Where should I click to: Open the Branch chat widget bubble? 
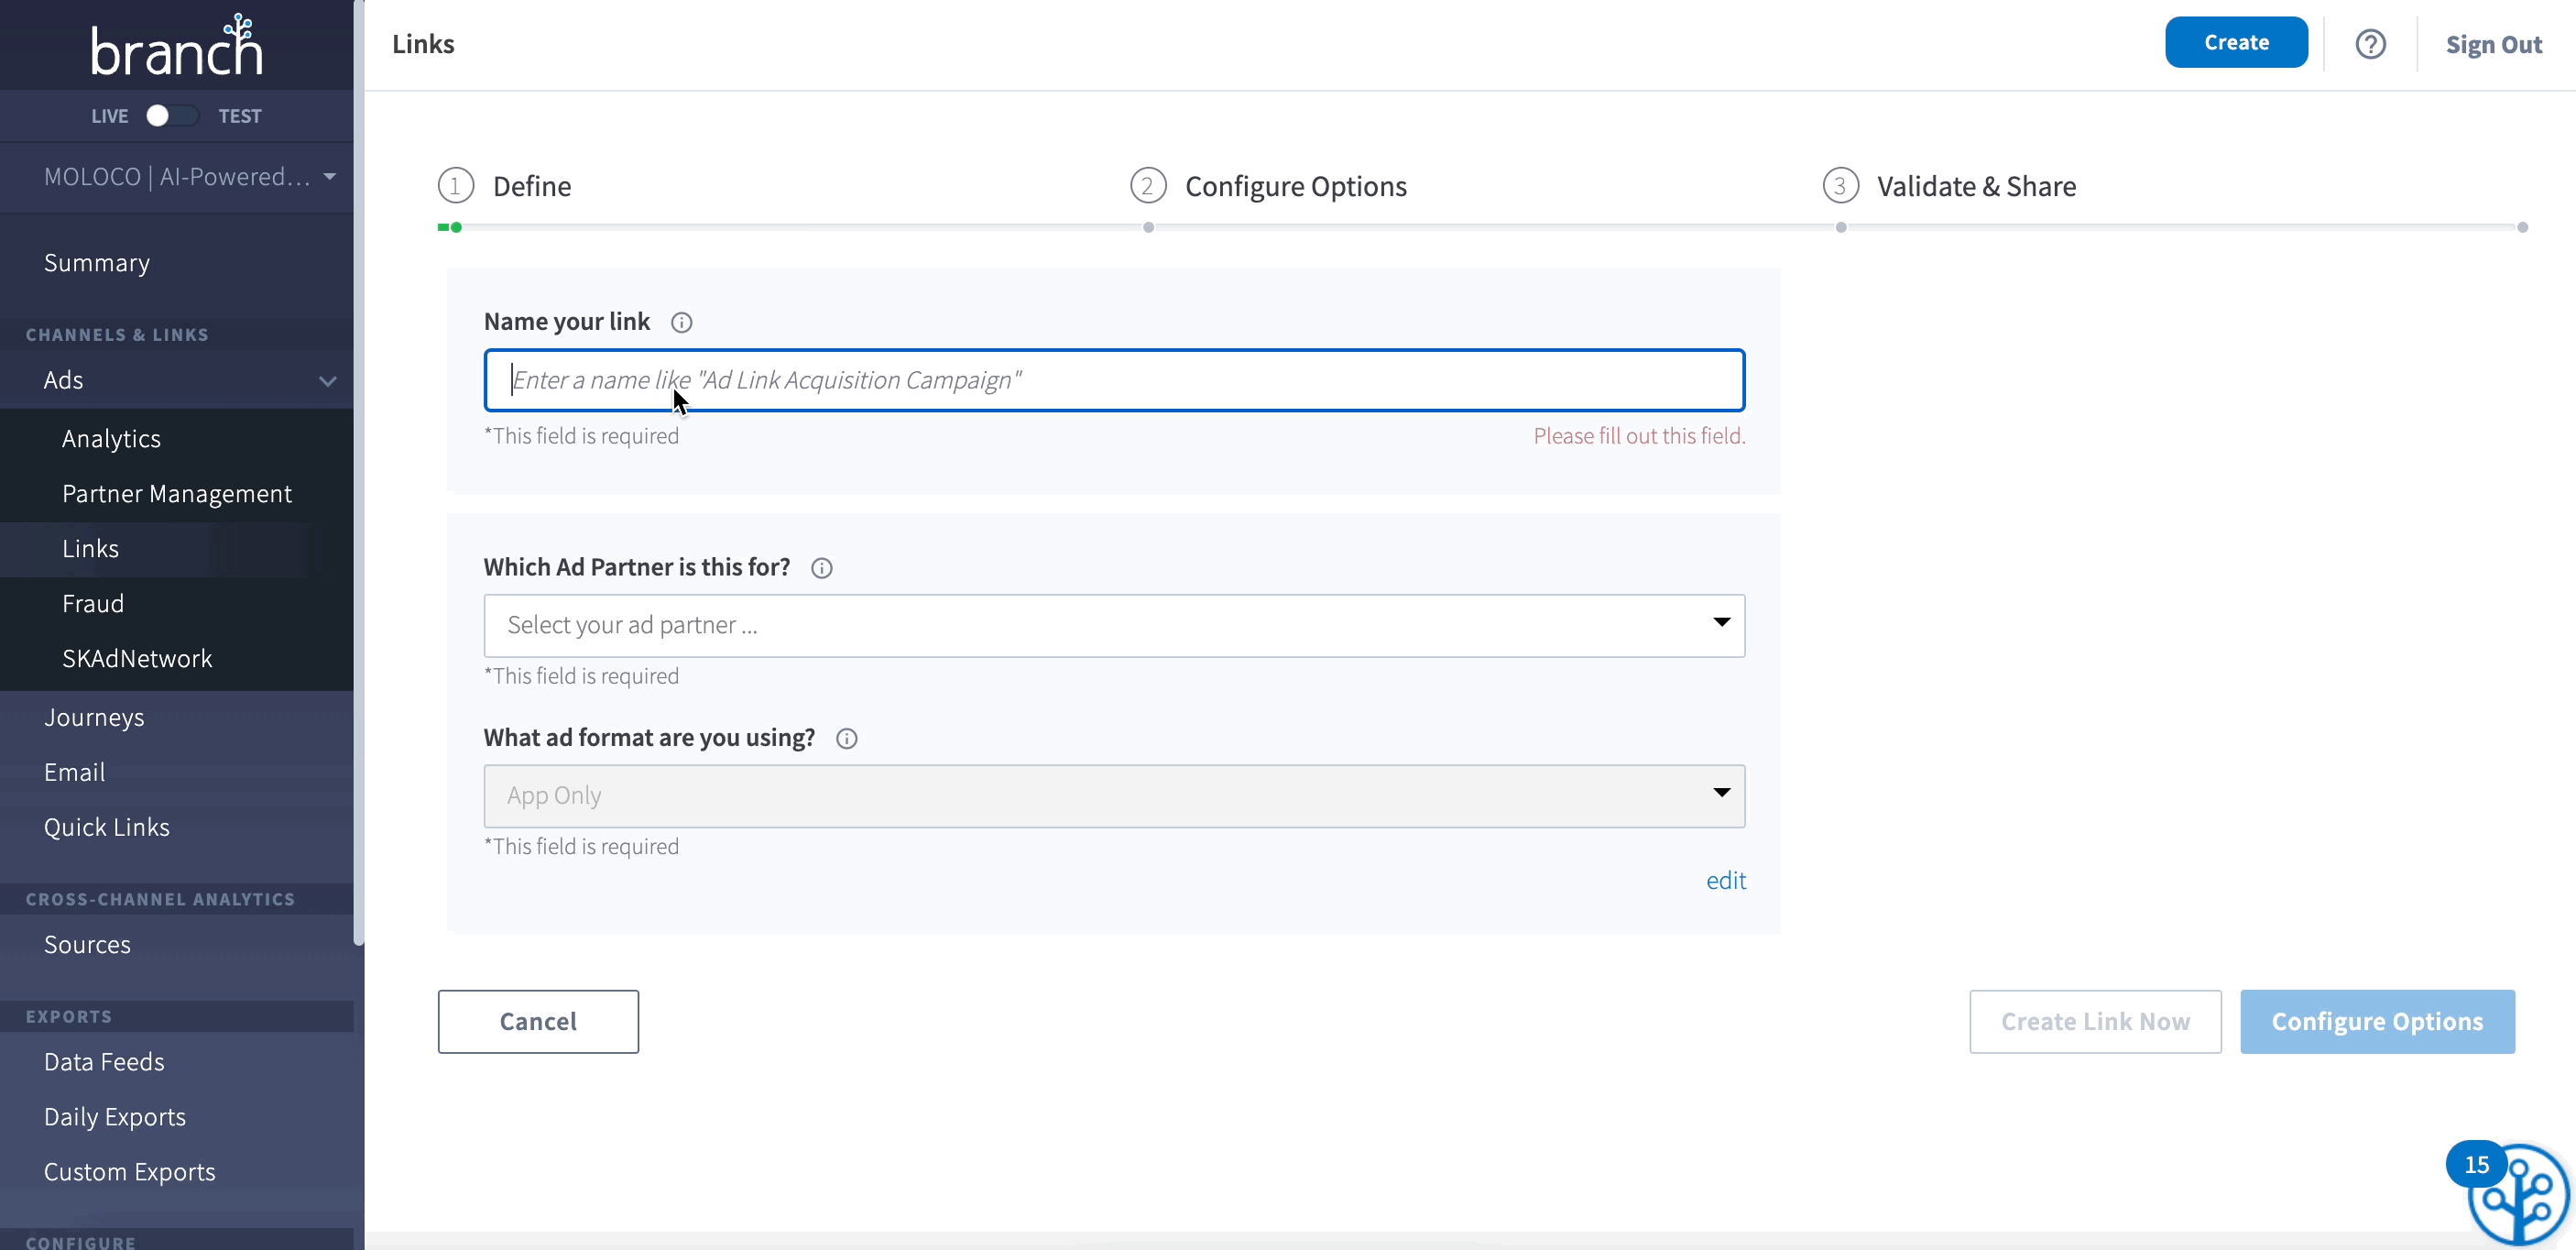pyautogui.click(x=2518, y=1194)
